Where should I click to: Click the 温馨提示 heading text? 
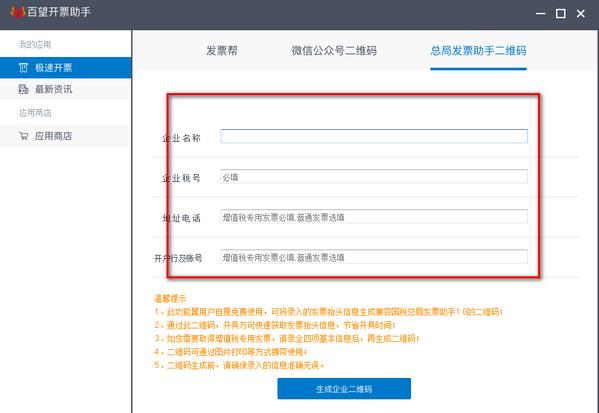click(x=170, y=298)
